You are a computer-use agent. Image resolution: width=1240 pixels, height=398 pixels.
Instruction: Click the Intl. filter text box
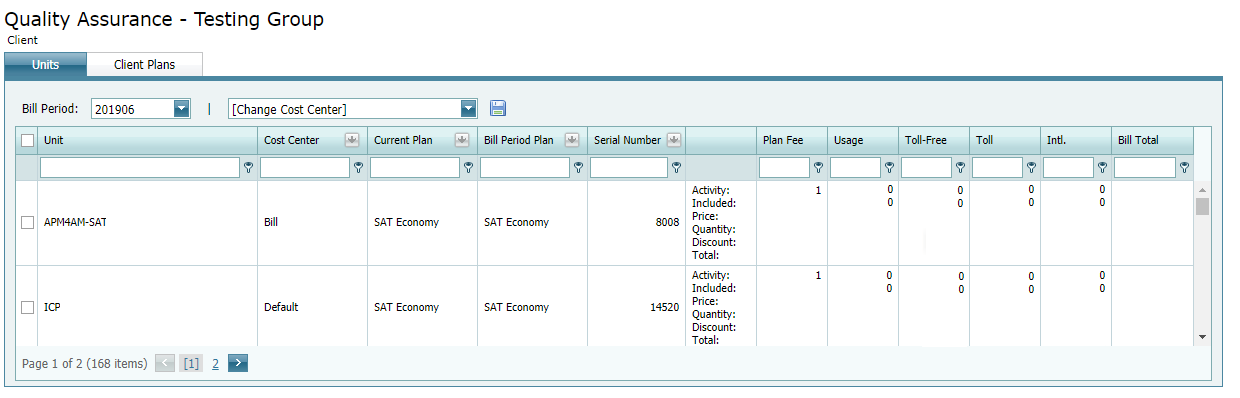[x=1068, y=168]
